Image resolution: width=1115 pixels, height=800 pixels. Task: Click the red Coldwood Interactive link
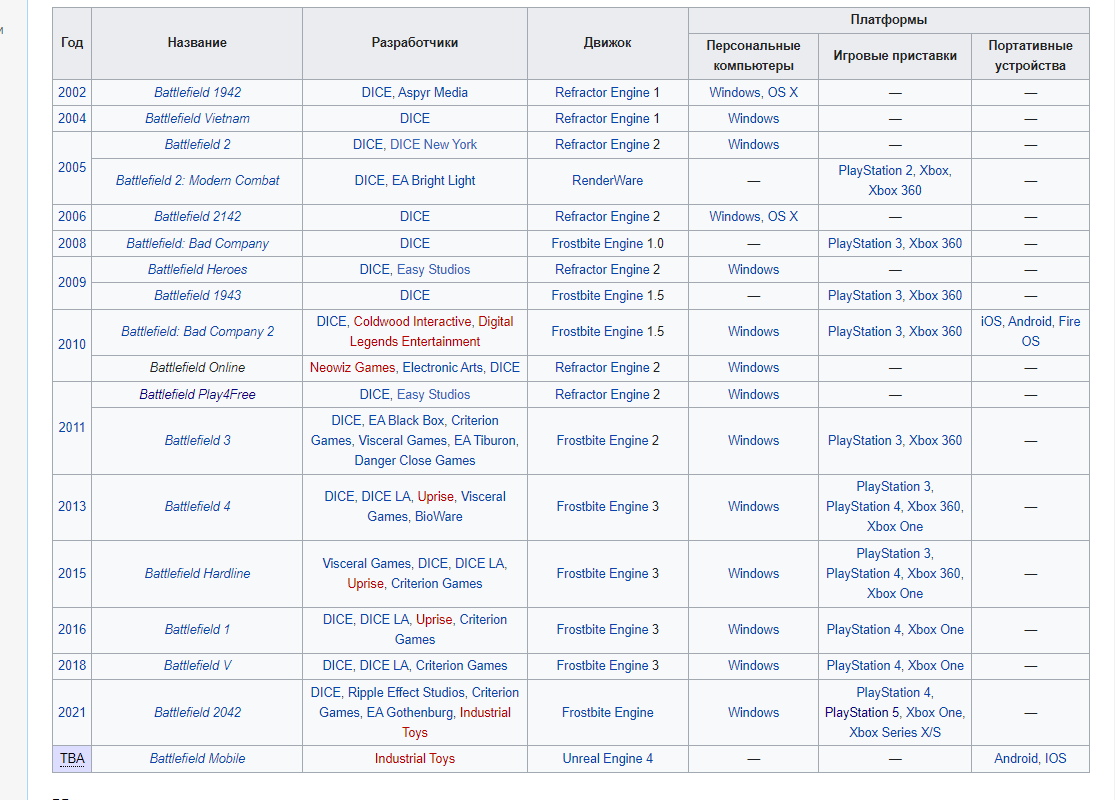coord(412,321)
